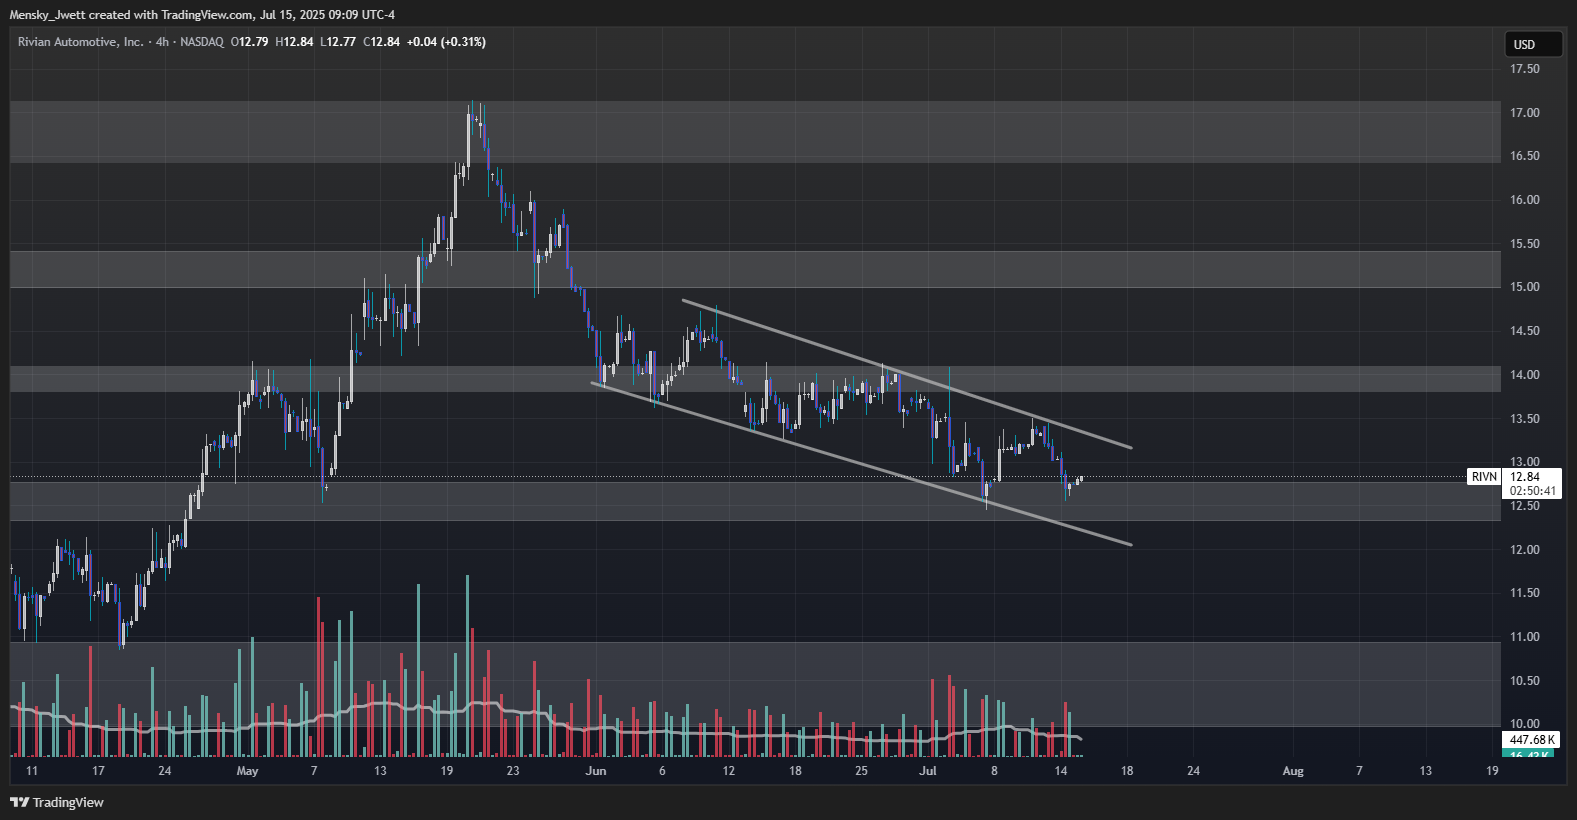Click the 14.00 price axis label

[1525, 375]
